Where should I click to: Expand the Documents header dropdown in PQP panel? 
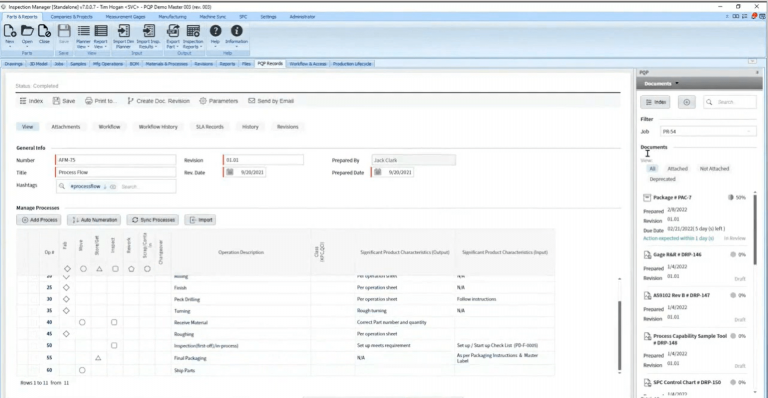click(x=677, y=84)
